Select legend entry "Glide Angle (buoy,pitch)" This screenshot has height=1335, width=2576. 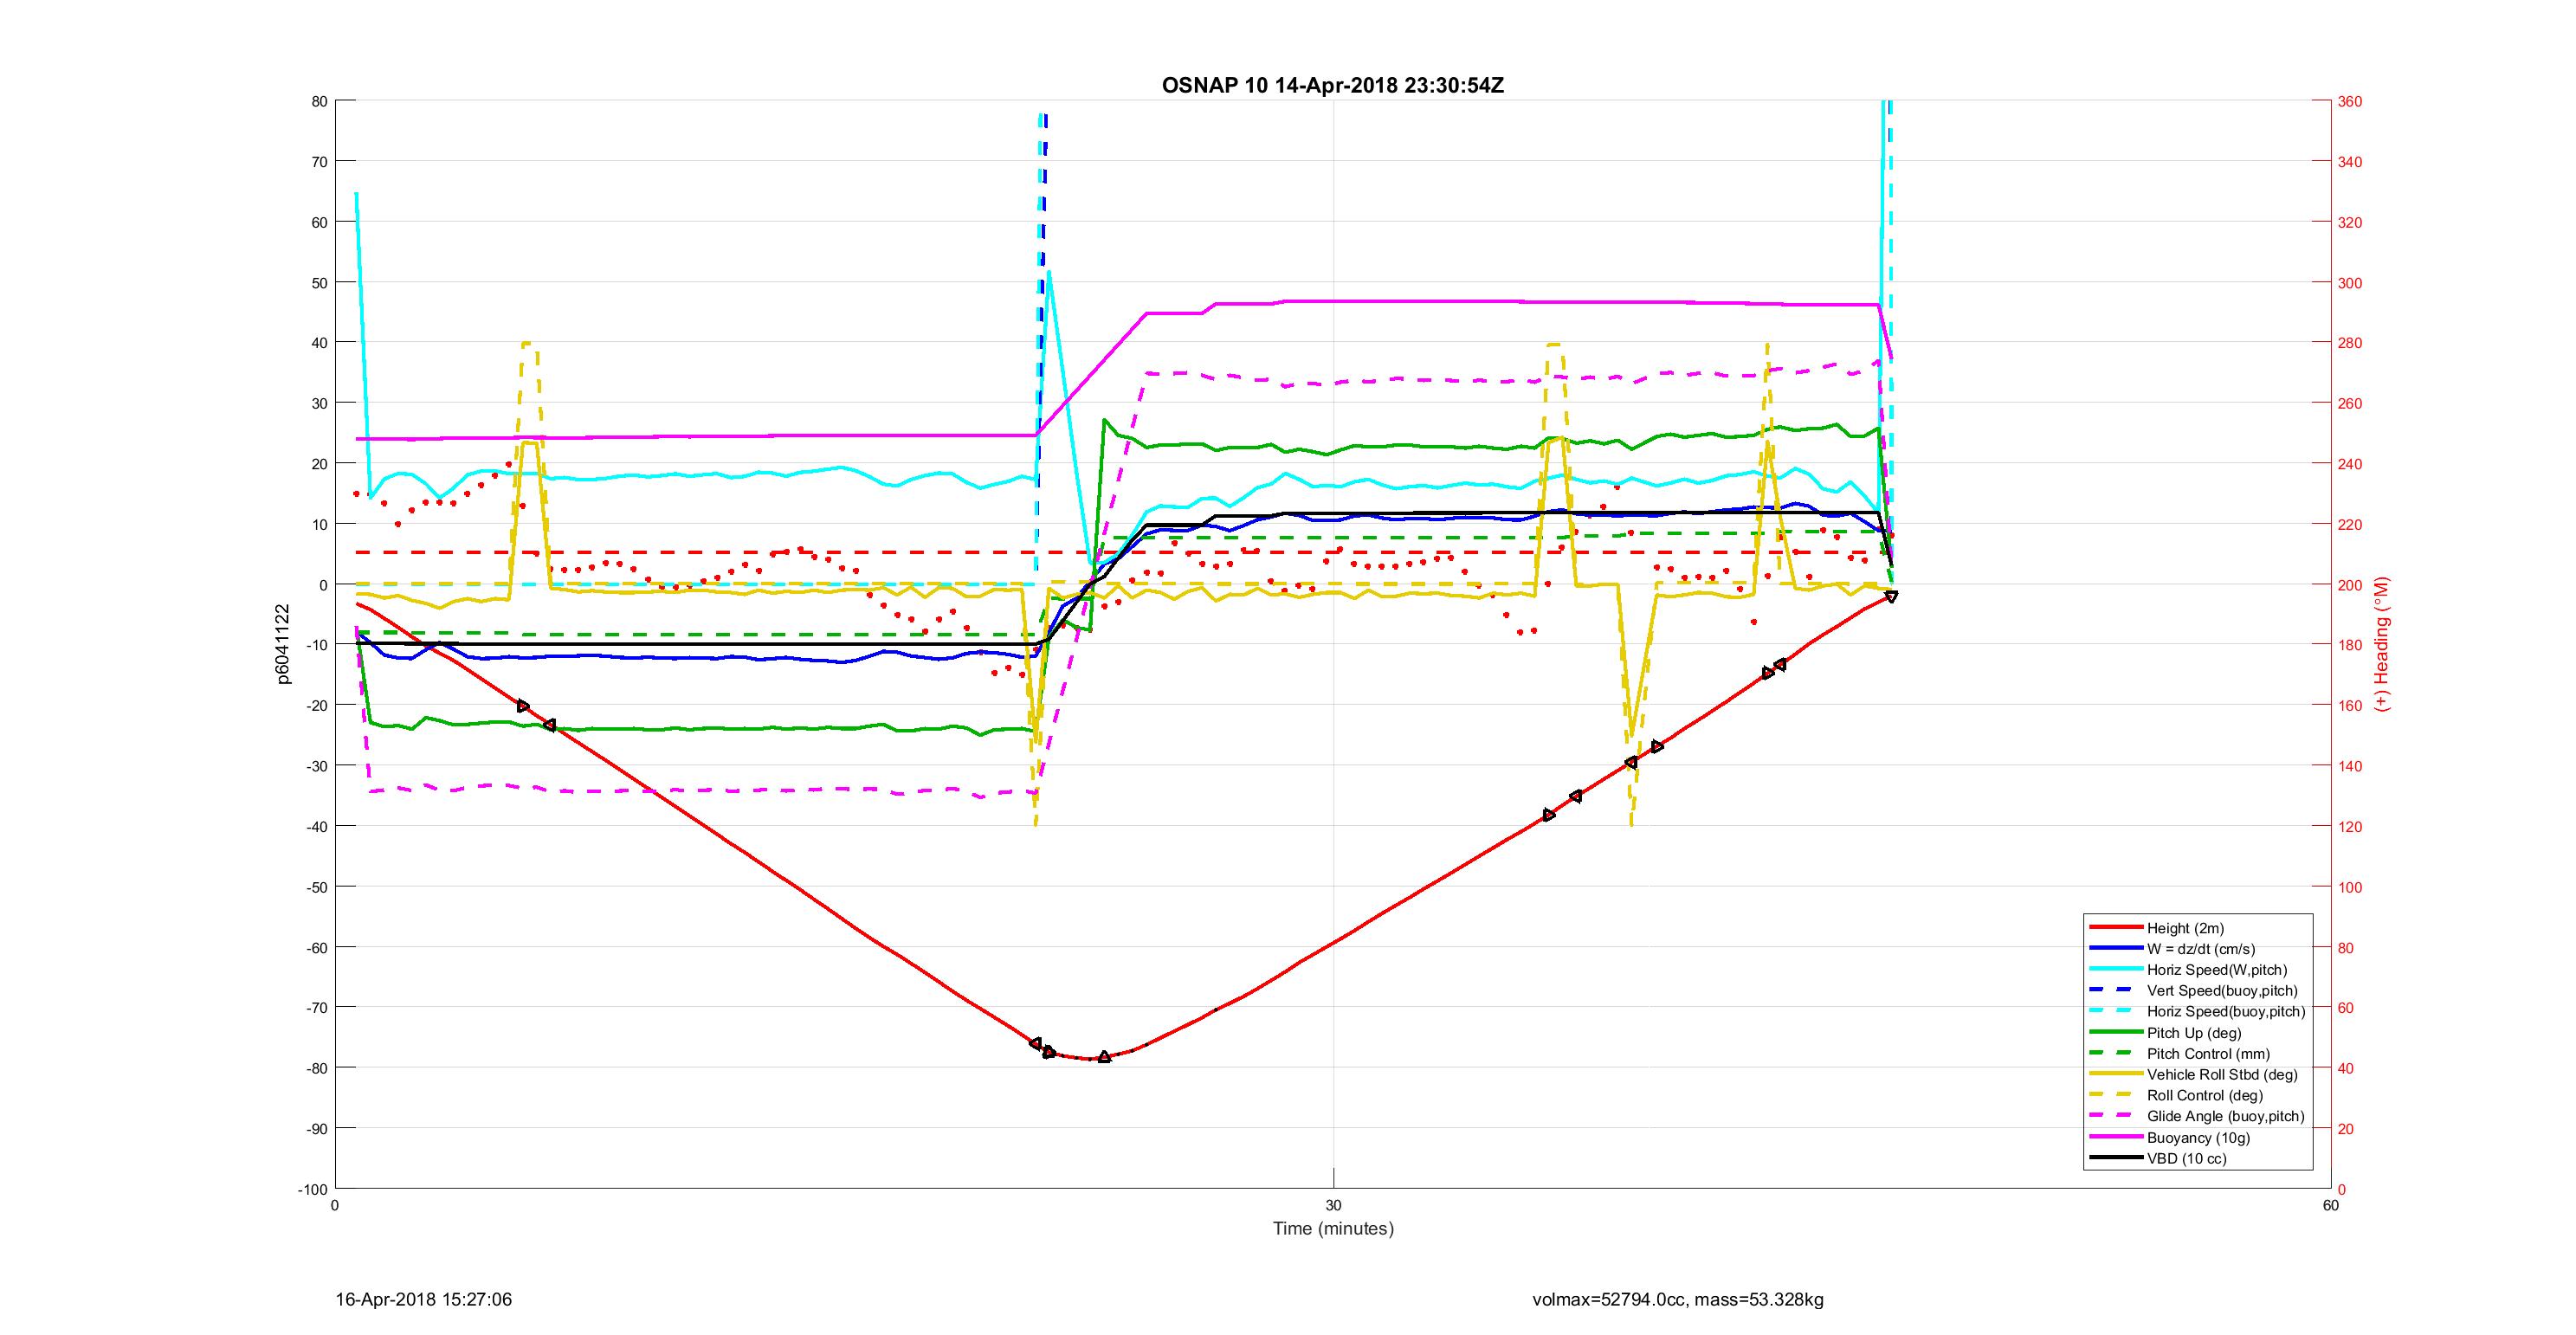pos(2226,1117)
